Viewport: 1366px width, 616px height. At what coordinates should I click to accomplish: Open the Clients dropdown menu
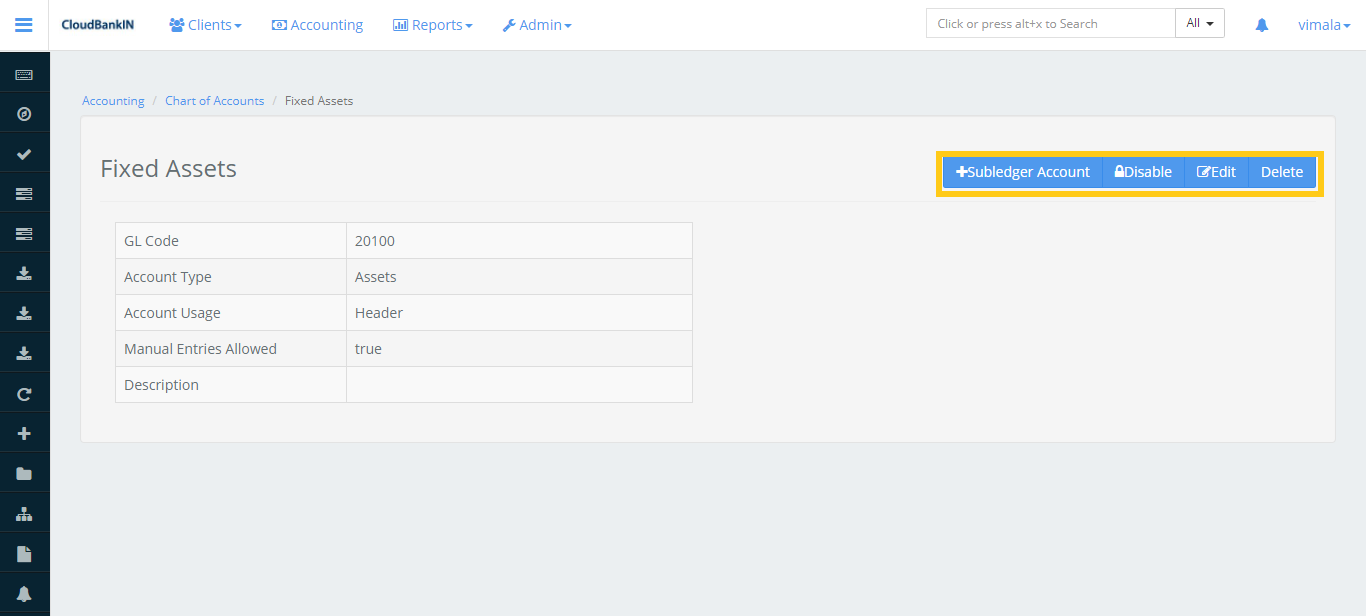205,24
